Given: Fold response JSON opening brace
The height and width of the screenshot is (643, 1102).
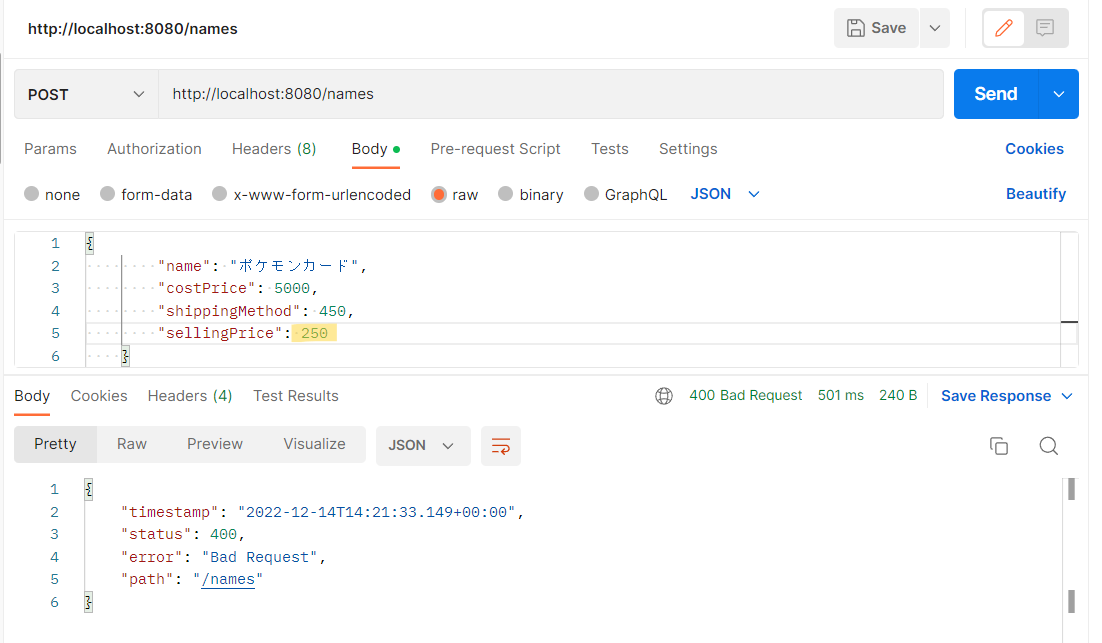Looking at the screenshot, I should tap(89, 489).
